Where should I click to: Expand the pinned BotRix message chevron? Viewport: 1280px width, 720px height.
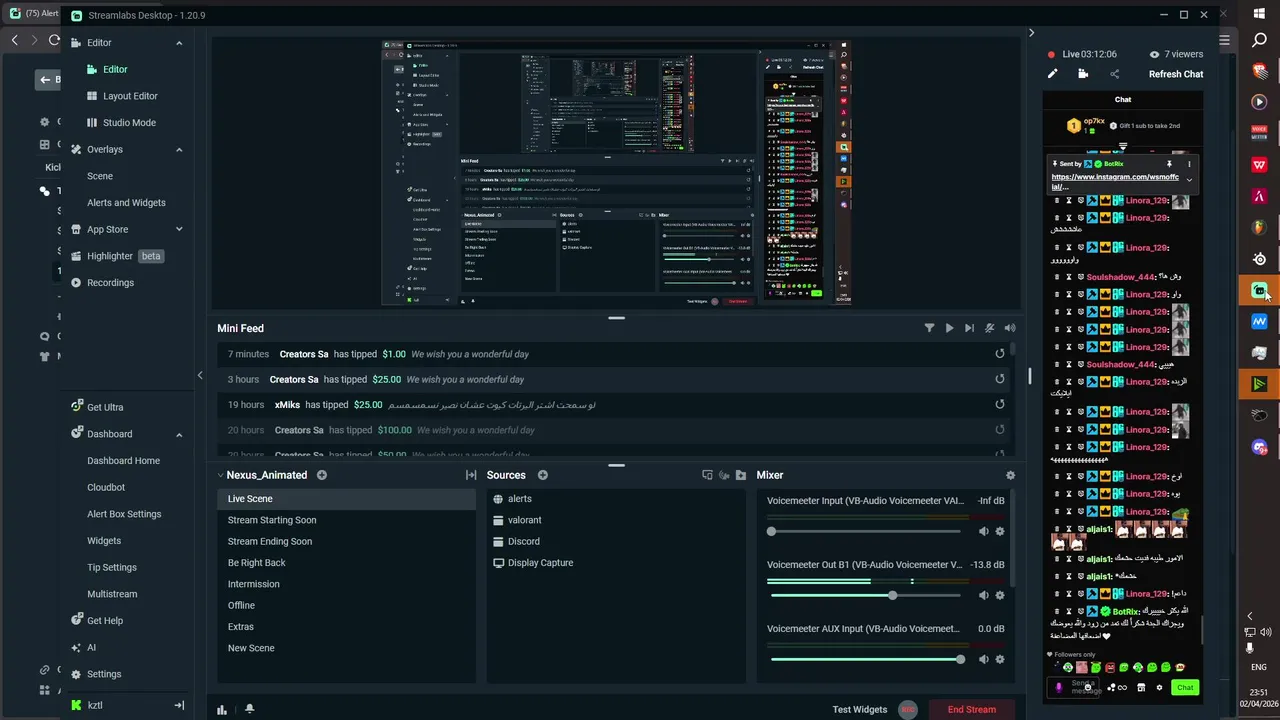[x=1189, y=180]
